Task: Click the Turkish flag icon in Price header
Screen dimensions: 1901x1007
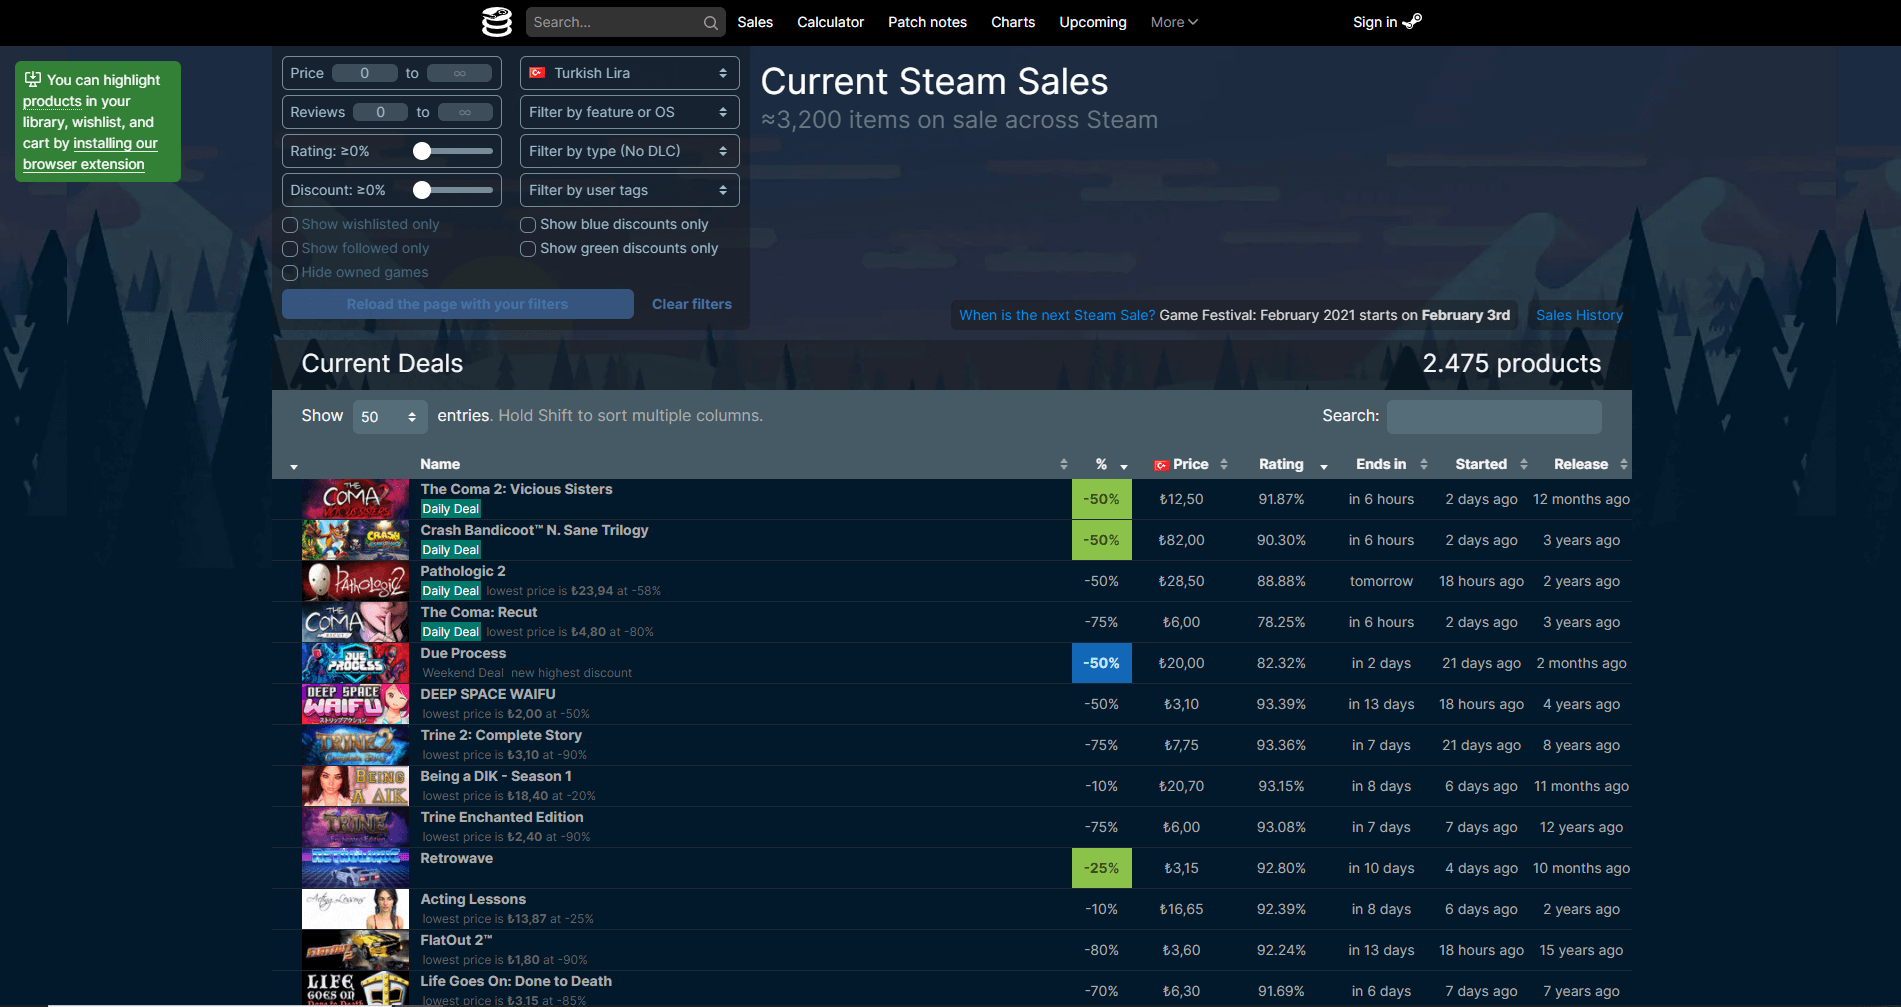Action: tap(1161, 465)
